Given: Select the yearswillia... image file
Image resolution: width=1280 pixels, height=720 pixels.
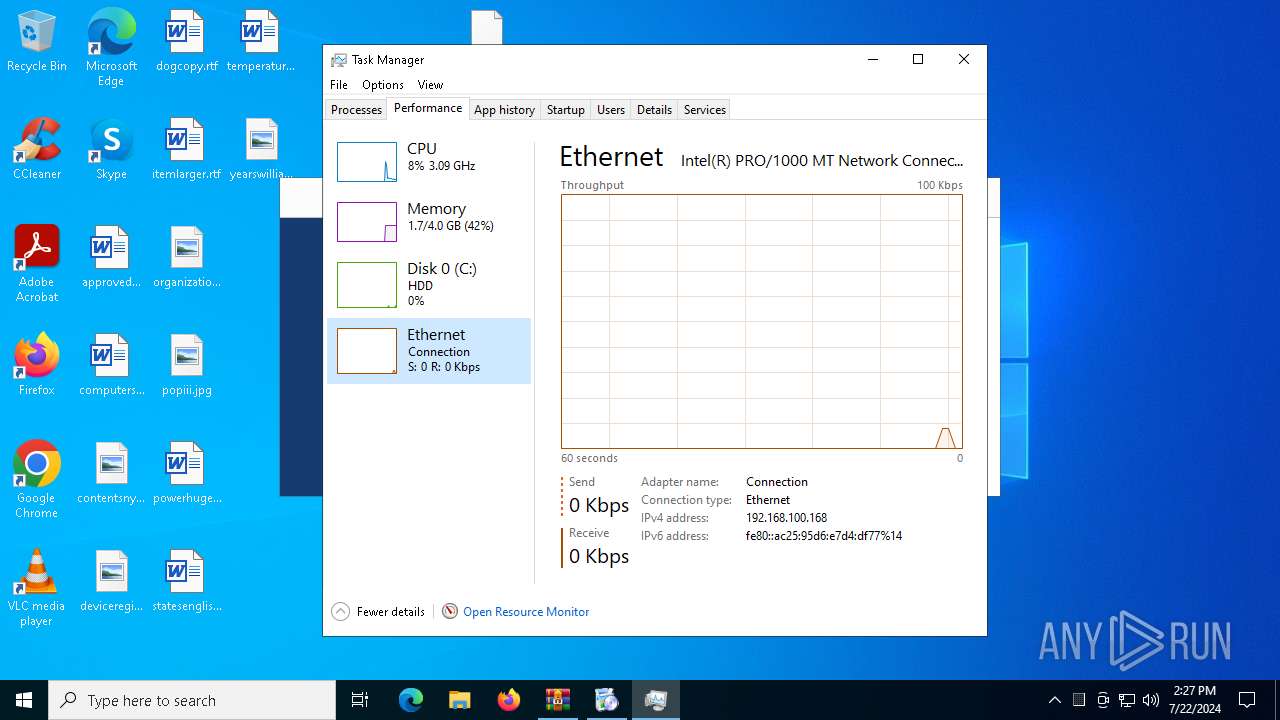Looking at the screenshot, I should tap(260, 150).
